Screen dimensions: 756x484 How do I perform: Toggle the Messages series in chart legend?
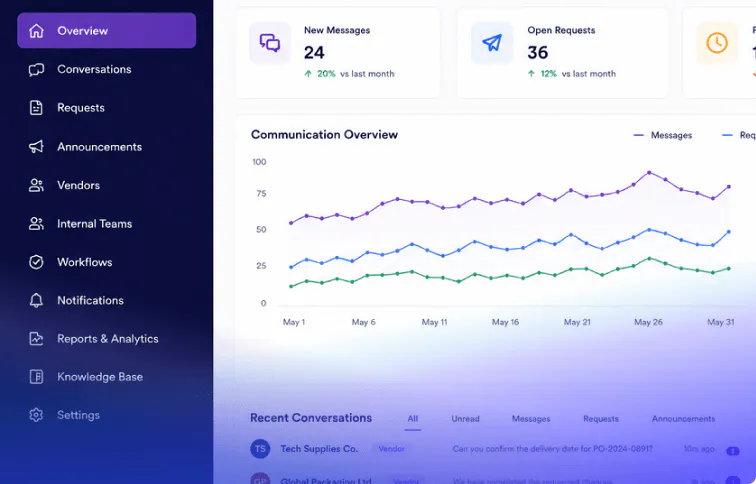[x=663, y=135]
